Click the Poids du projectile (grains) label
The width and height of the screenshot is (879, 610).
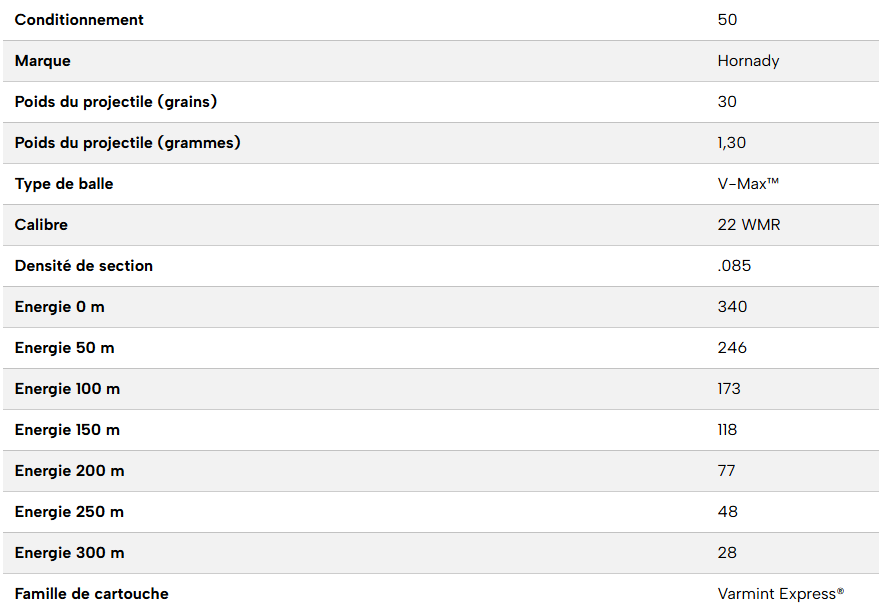116,102
